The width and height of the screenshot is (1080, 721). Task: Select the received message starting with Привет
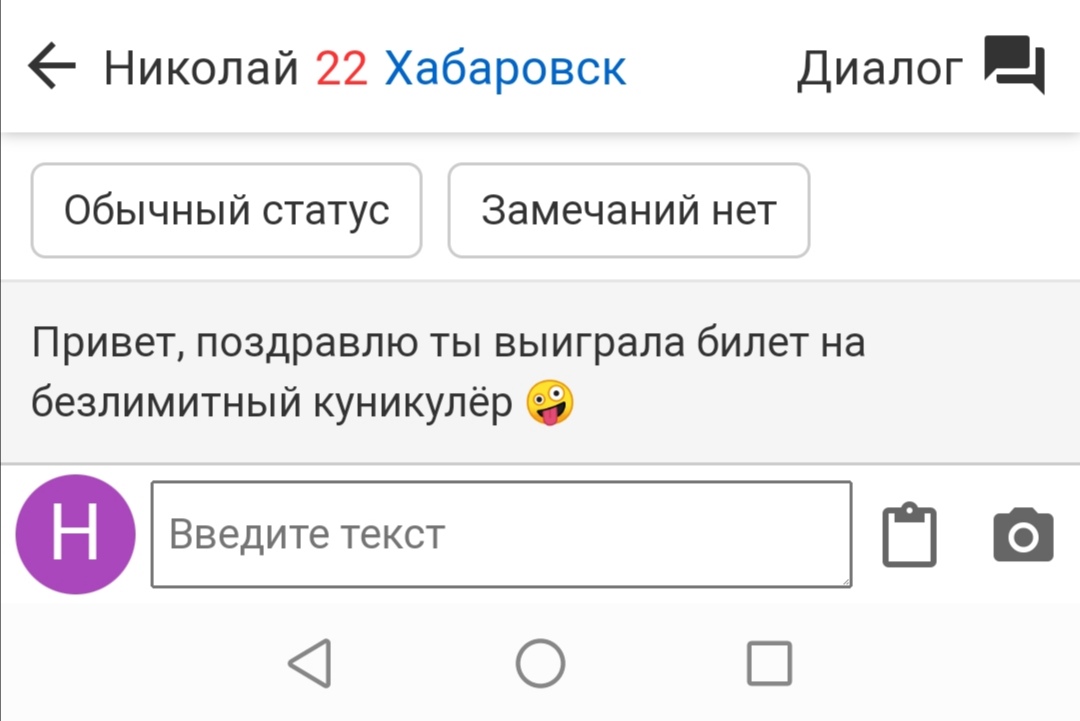[540, 372]
